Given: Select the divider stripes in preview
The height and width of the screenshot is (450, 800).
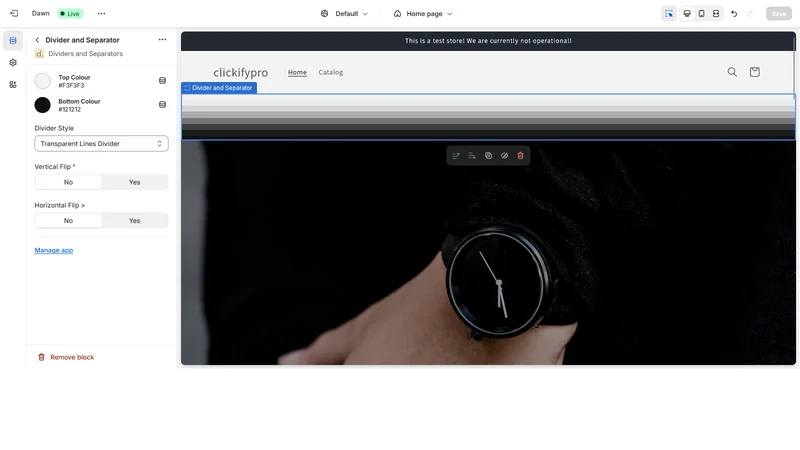Looking at the screenshot, I should click(x=488, y=117).
